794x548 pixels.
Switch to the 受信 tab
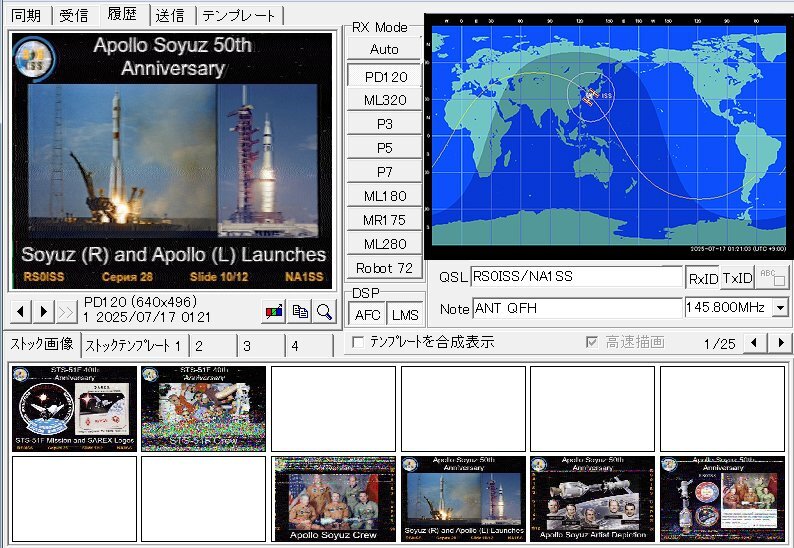coord(74,16)
